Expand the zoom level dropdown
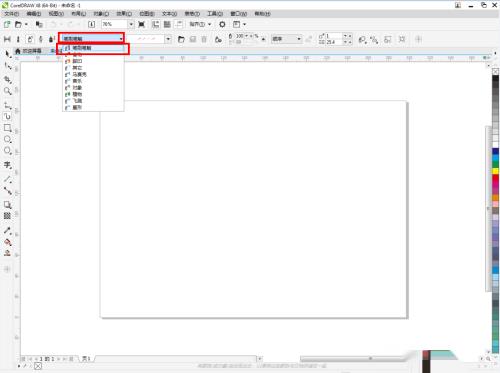 [131, 24]
